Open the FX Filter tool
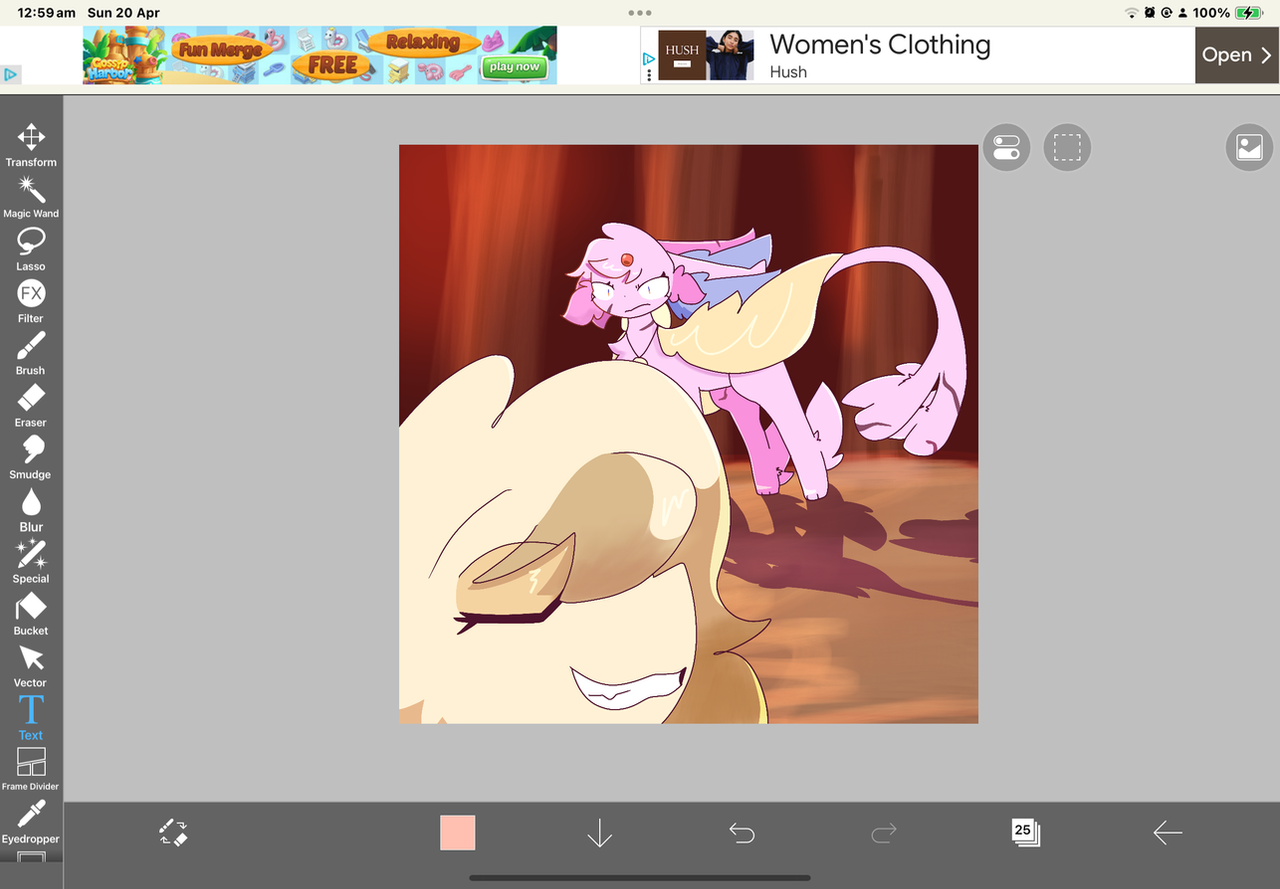1280x889 pixels. click(x=31, y=301)
